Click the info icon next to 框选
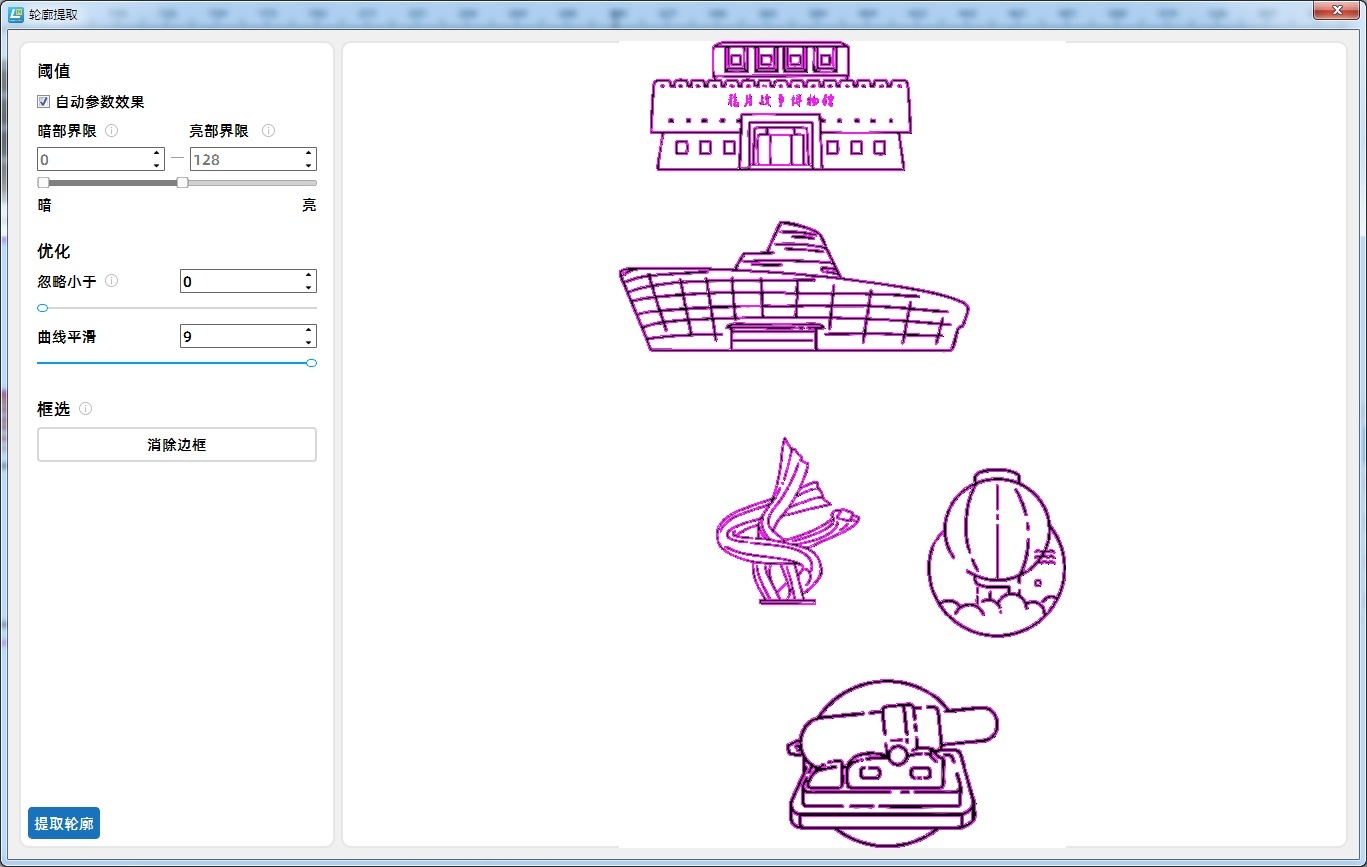Image resolution: width=1367 pixels, height=867 pixels. [86, 408]
